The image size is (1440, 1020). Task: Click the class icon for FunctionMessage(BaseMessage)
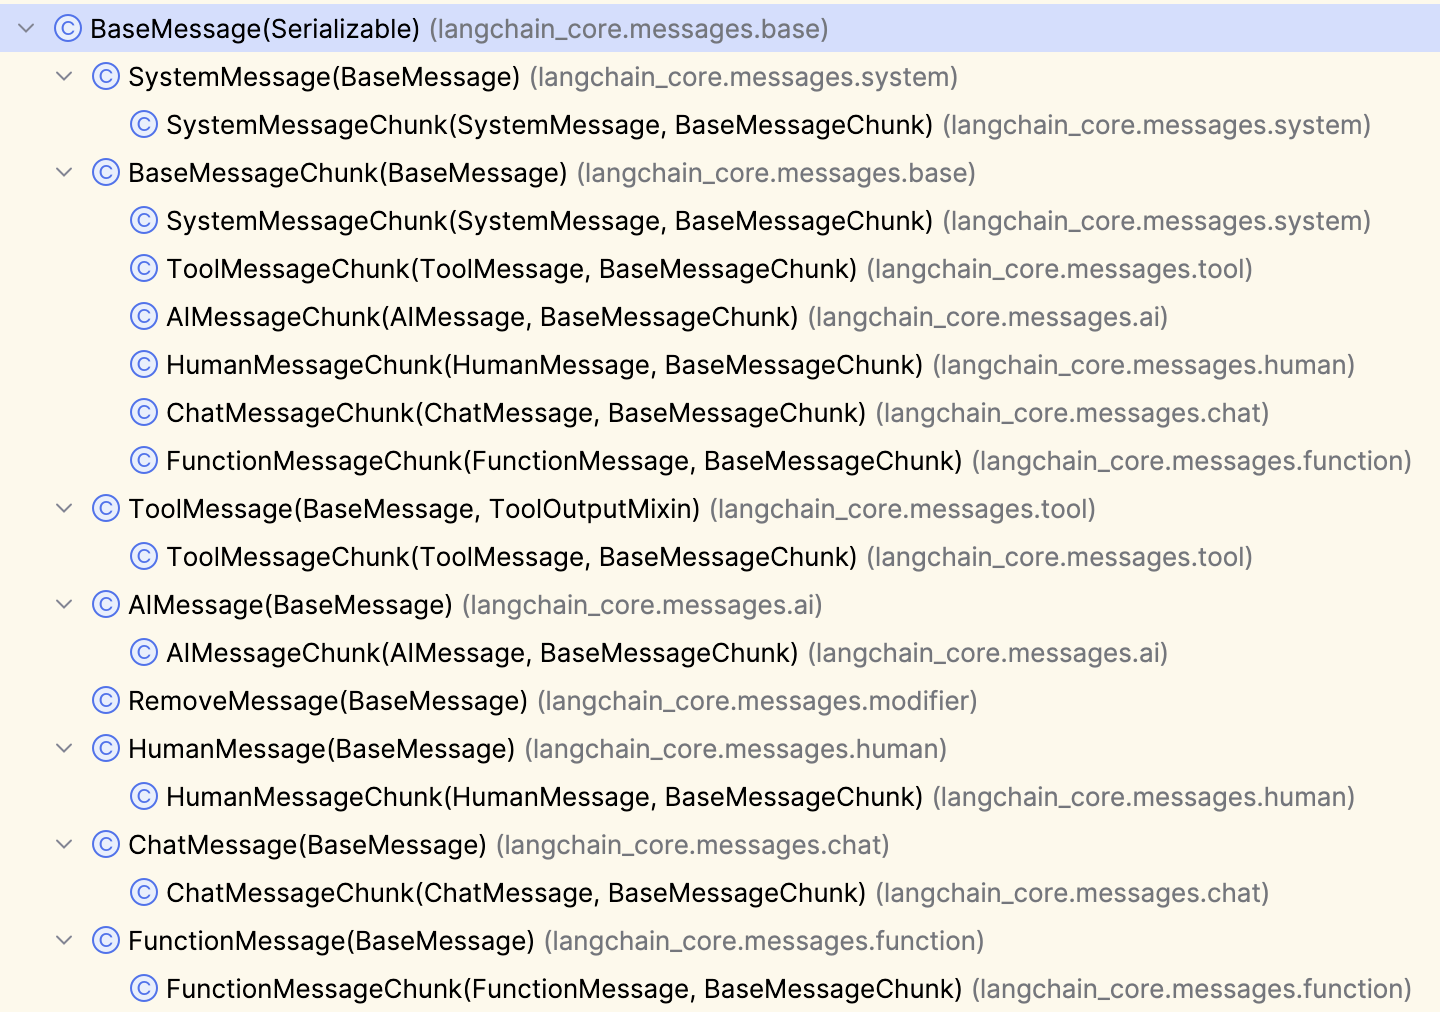(105, 941)
